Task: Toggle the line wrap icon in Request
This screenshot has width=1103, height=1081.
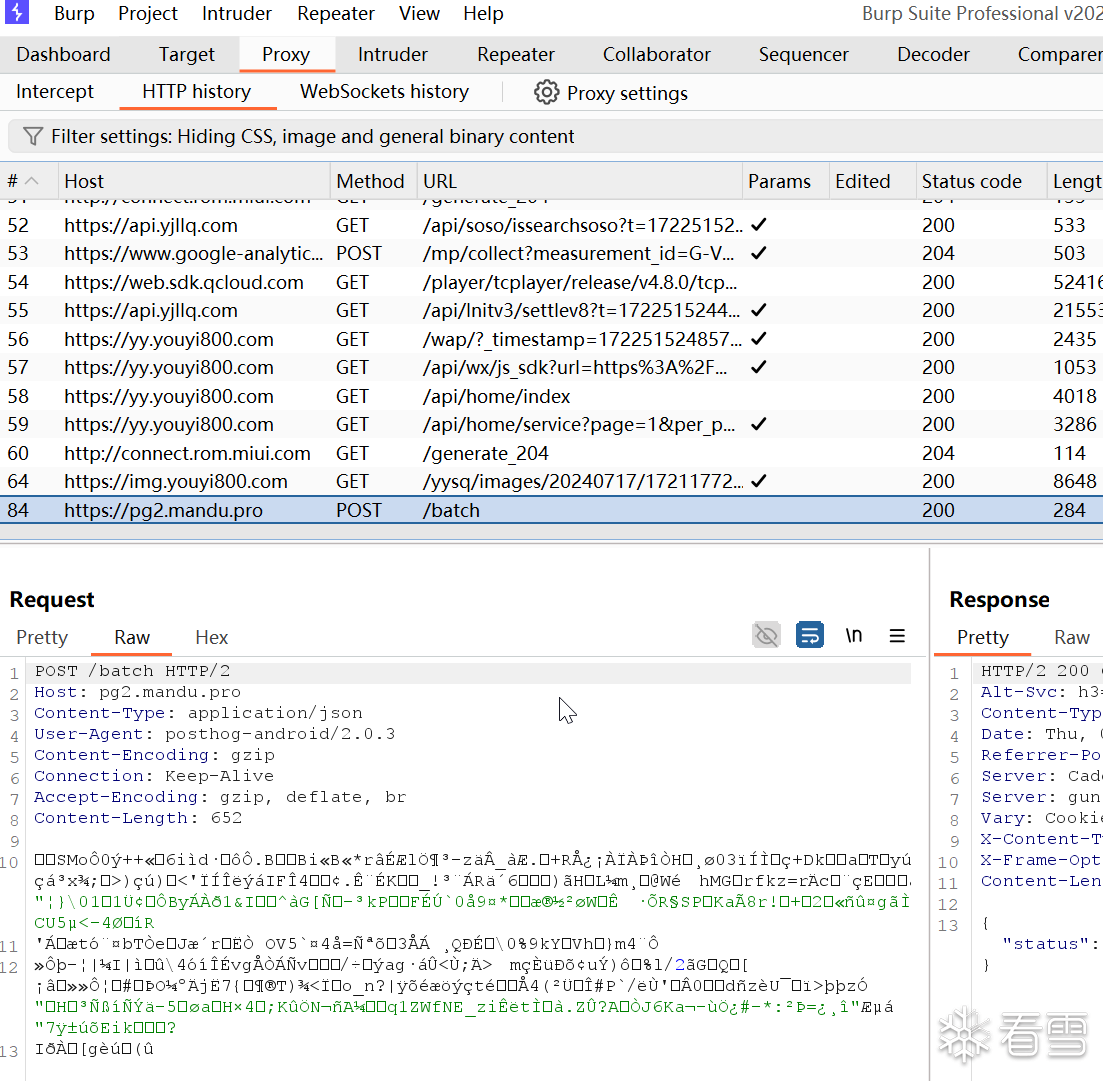Action: 810,636
